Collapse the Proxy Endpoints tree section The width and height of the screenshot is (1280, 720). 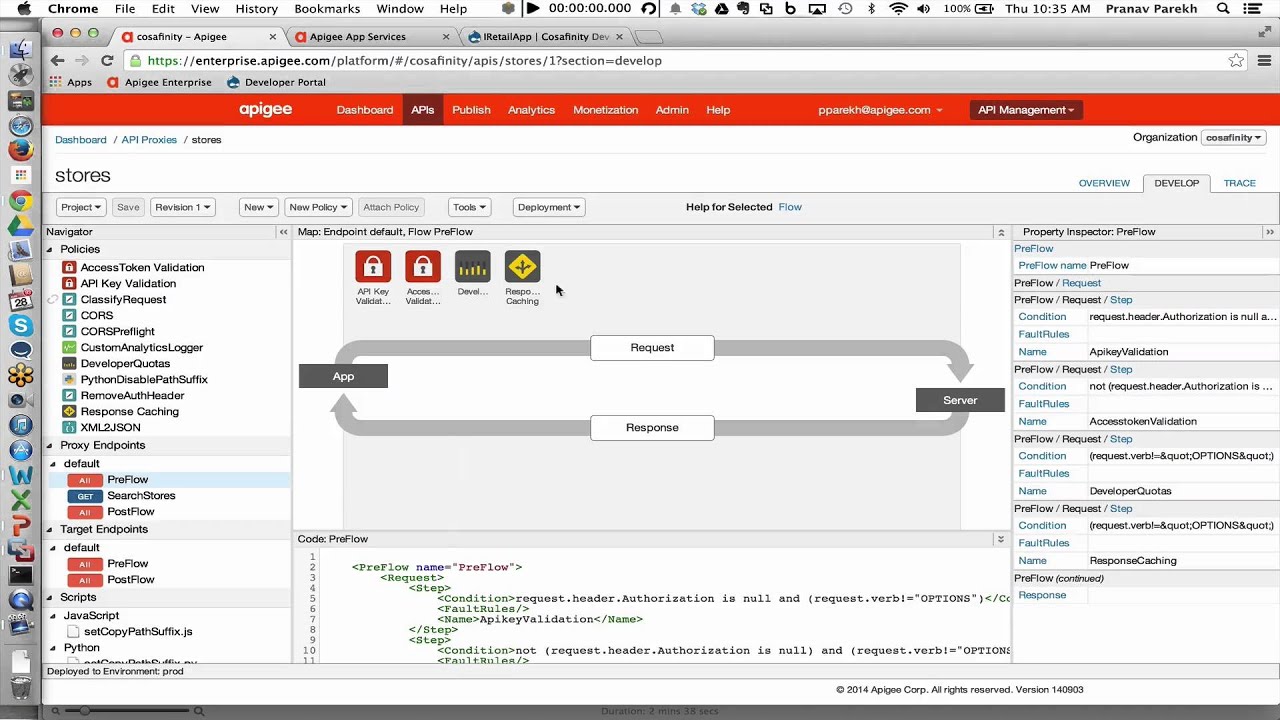pos(50,445)
